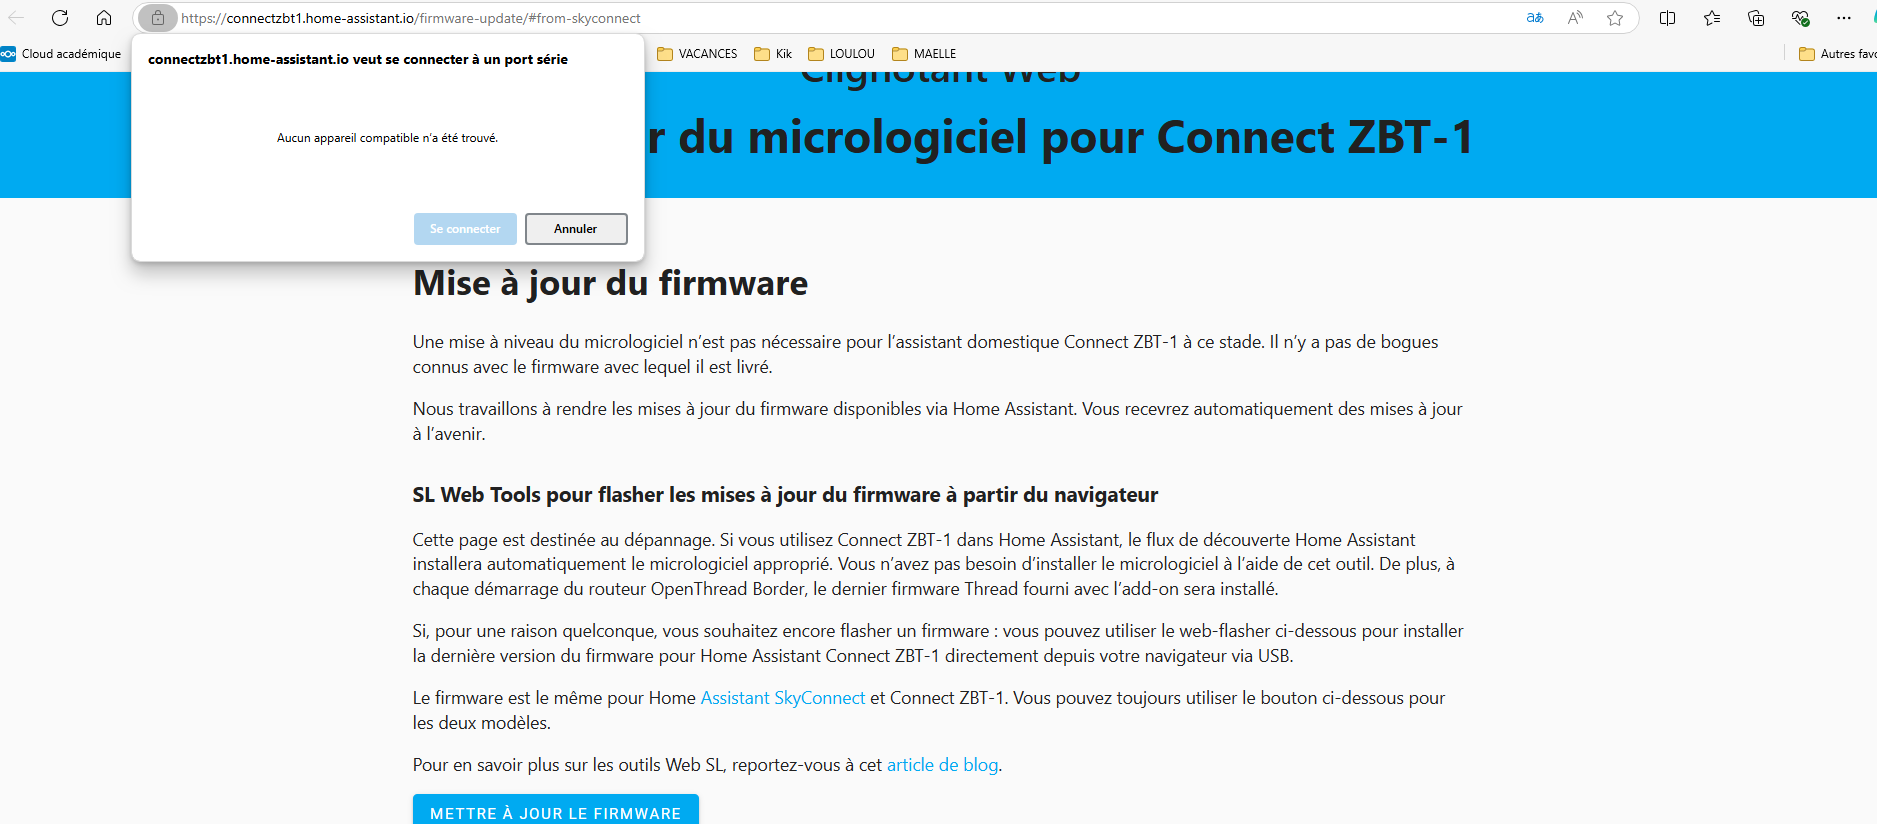Go to the Home page icon
This screenshot has height=824, width=1877.
[x=104, y=18]
